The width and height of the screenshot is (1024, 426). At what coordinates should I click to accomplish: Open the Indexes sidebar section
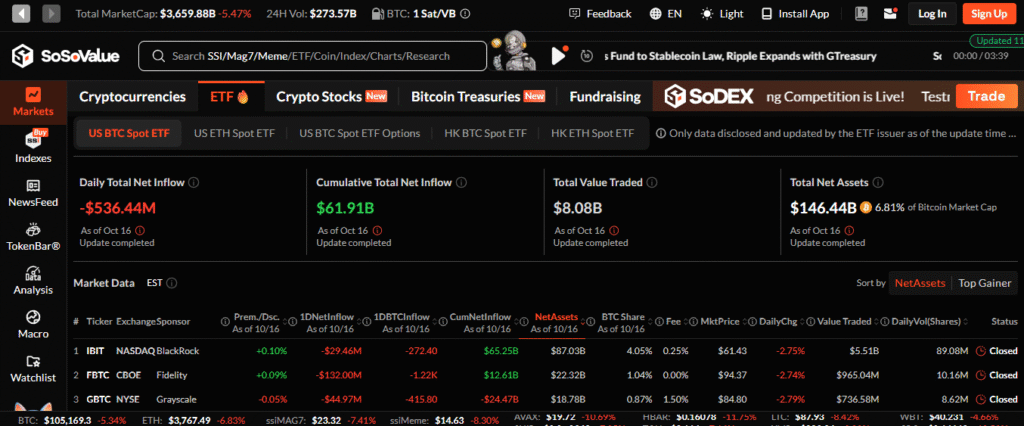coord(33,147)
